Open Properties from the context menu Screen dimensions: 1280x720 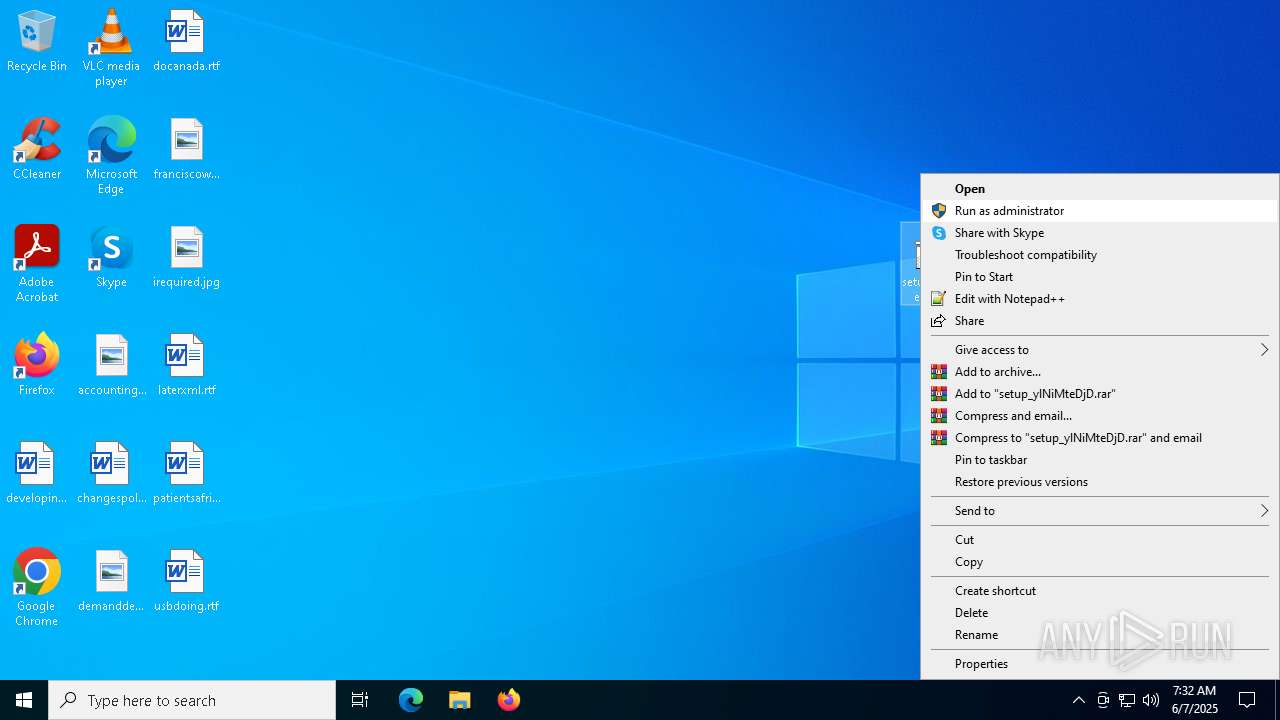[1100, 664]
